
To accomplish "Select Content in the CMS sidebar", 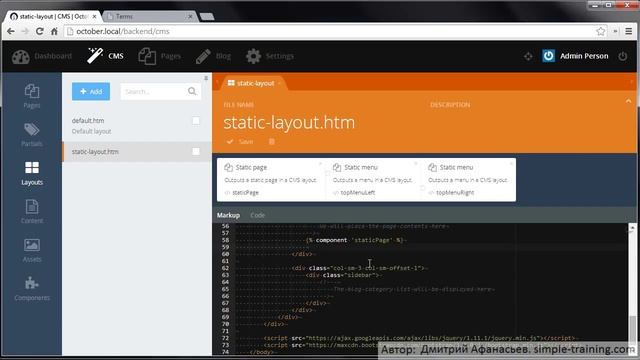I will click(32, 212).
